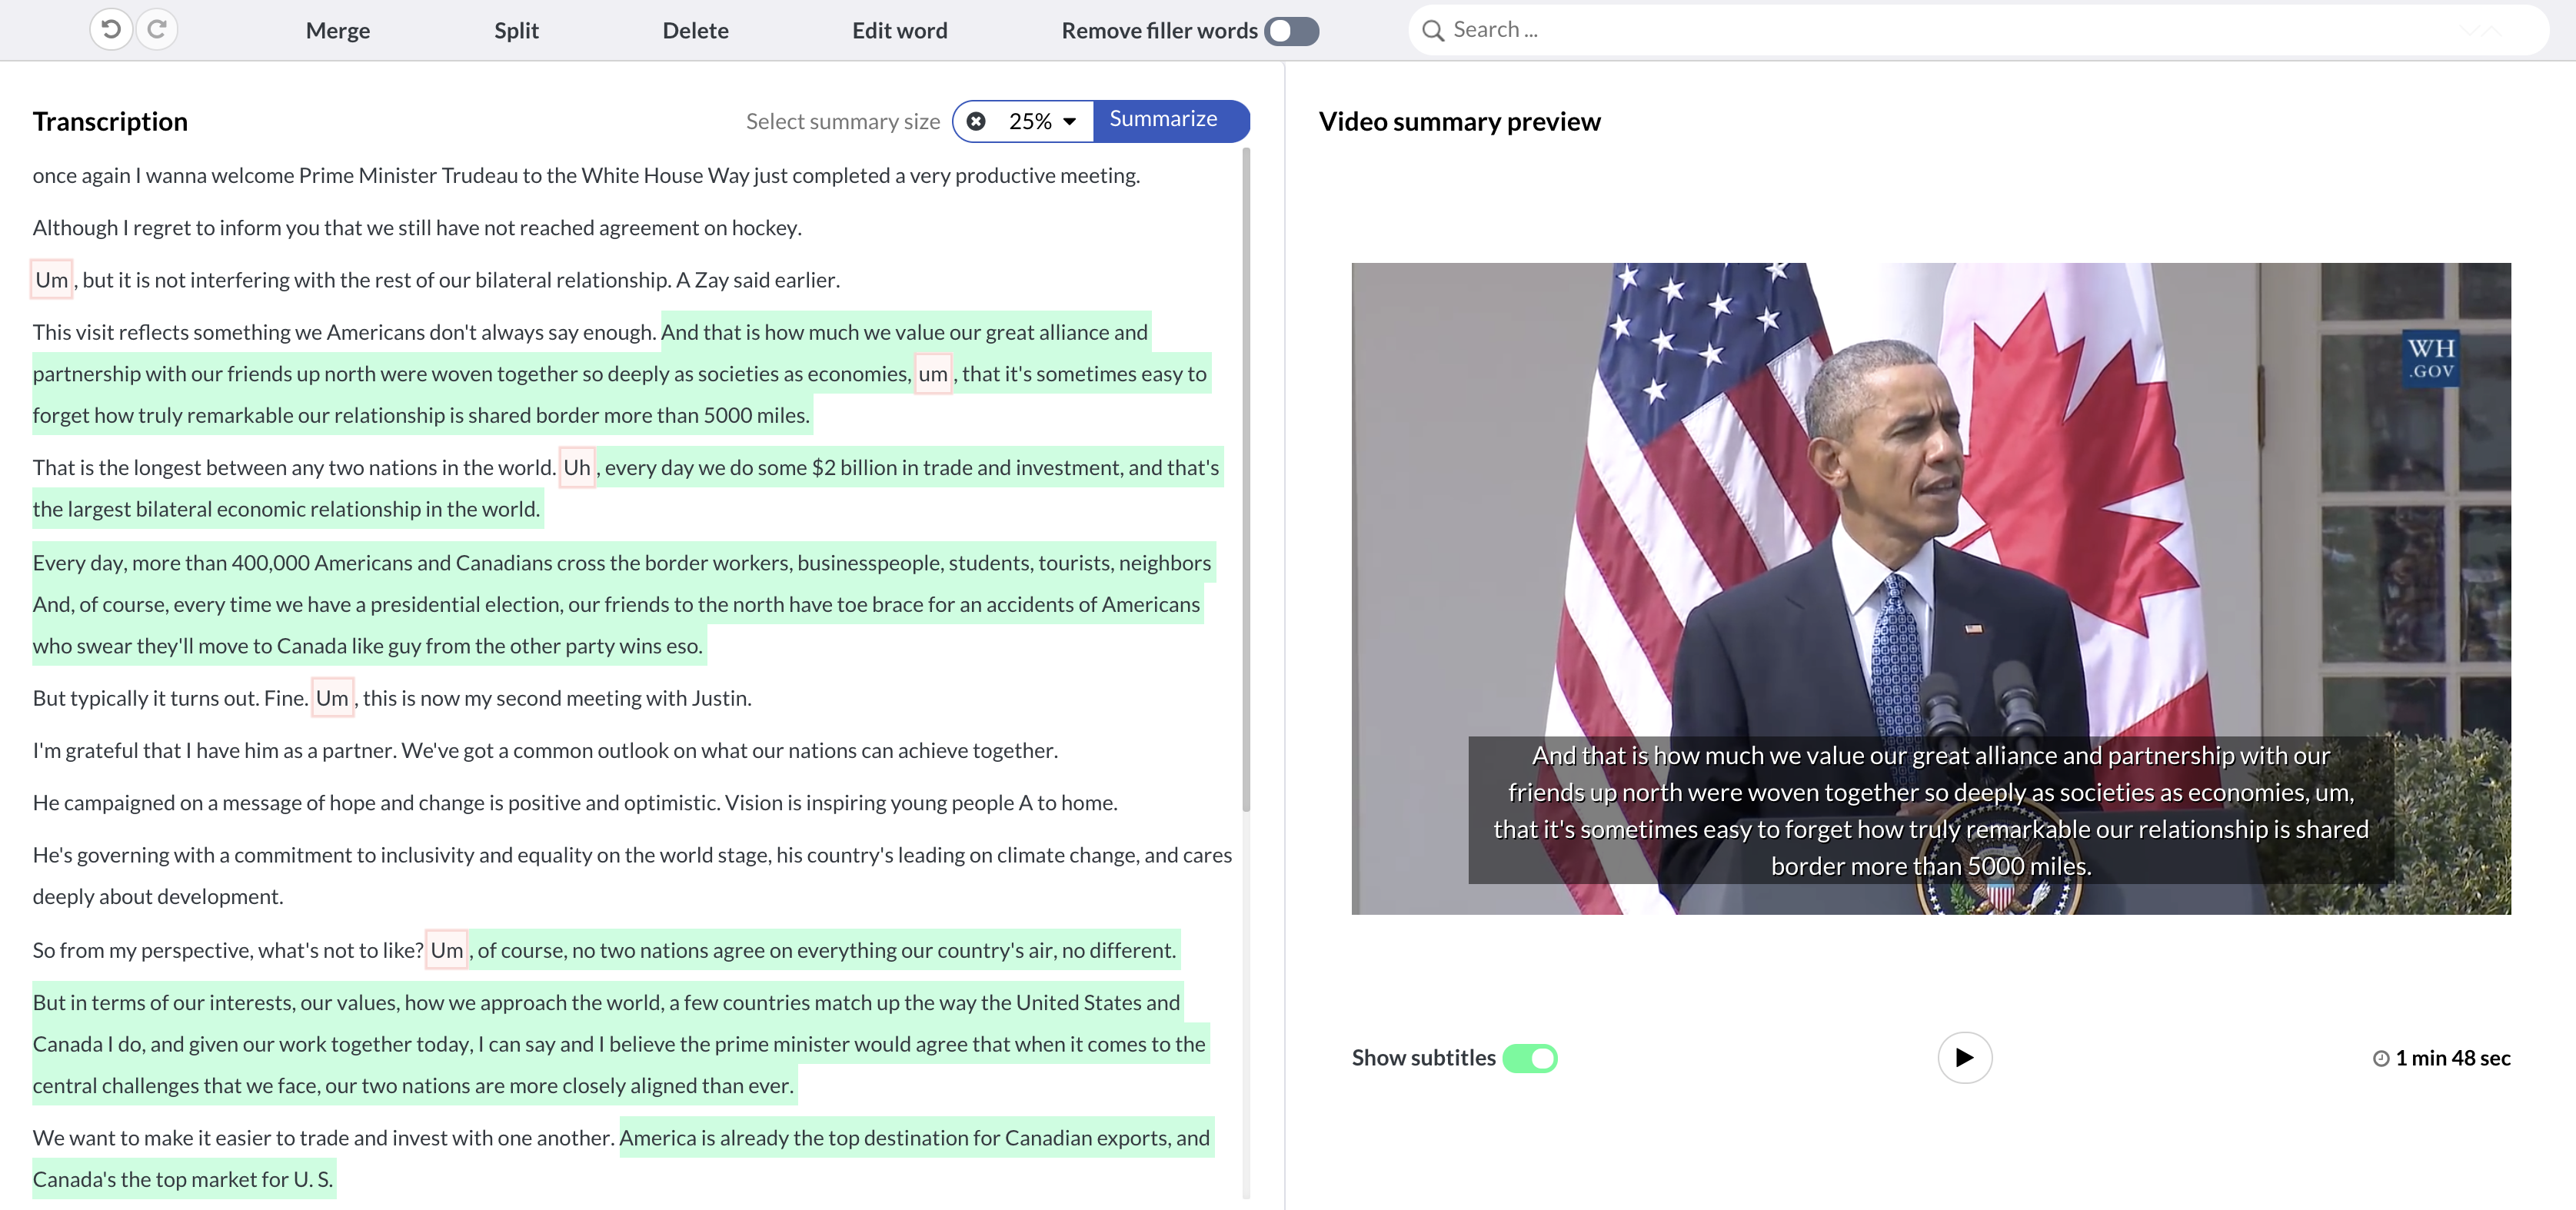Viewport: 2576px width, 1210px height.
Task: Click the undo arrow icon
Action: tap(111, 29)
